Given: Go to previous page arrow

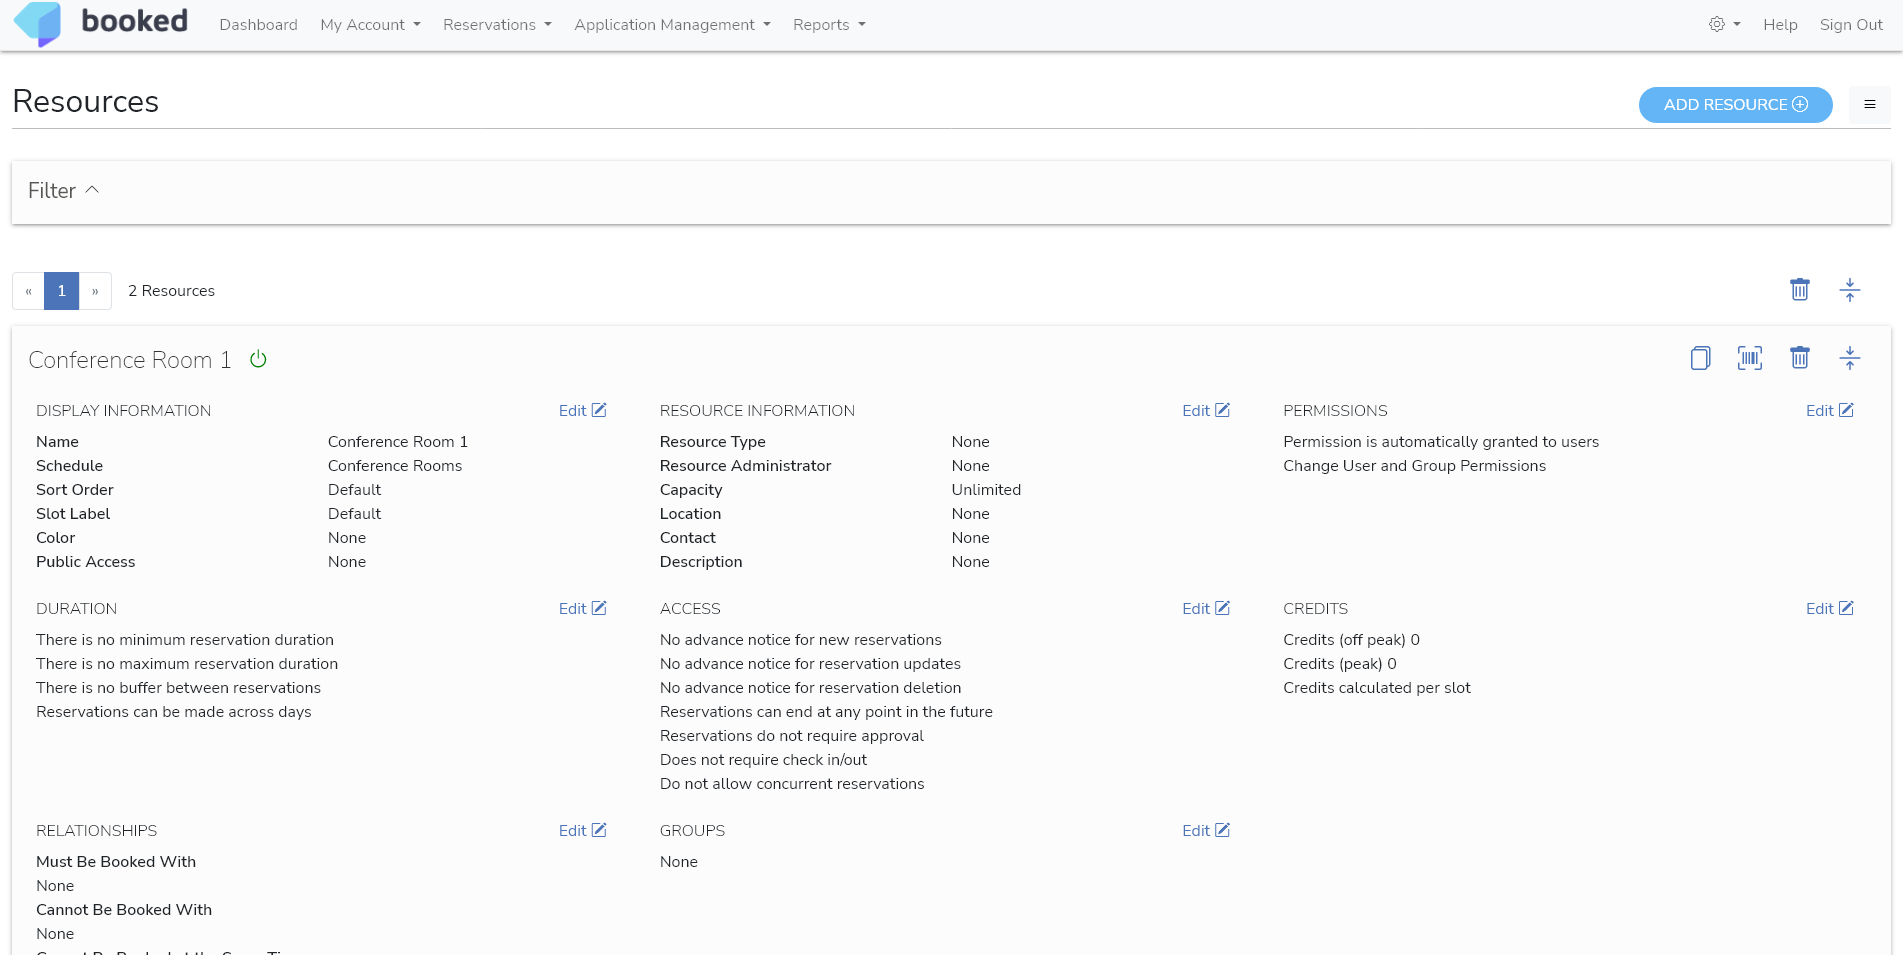Looking at the screenshot, I should [x=28, y=291].
